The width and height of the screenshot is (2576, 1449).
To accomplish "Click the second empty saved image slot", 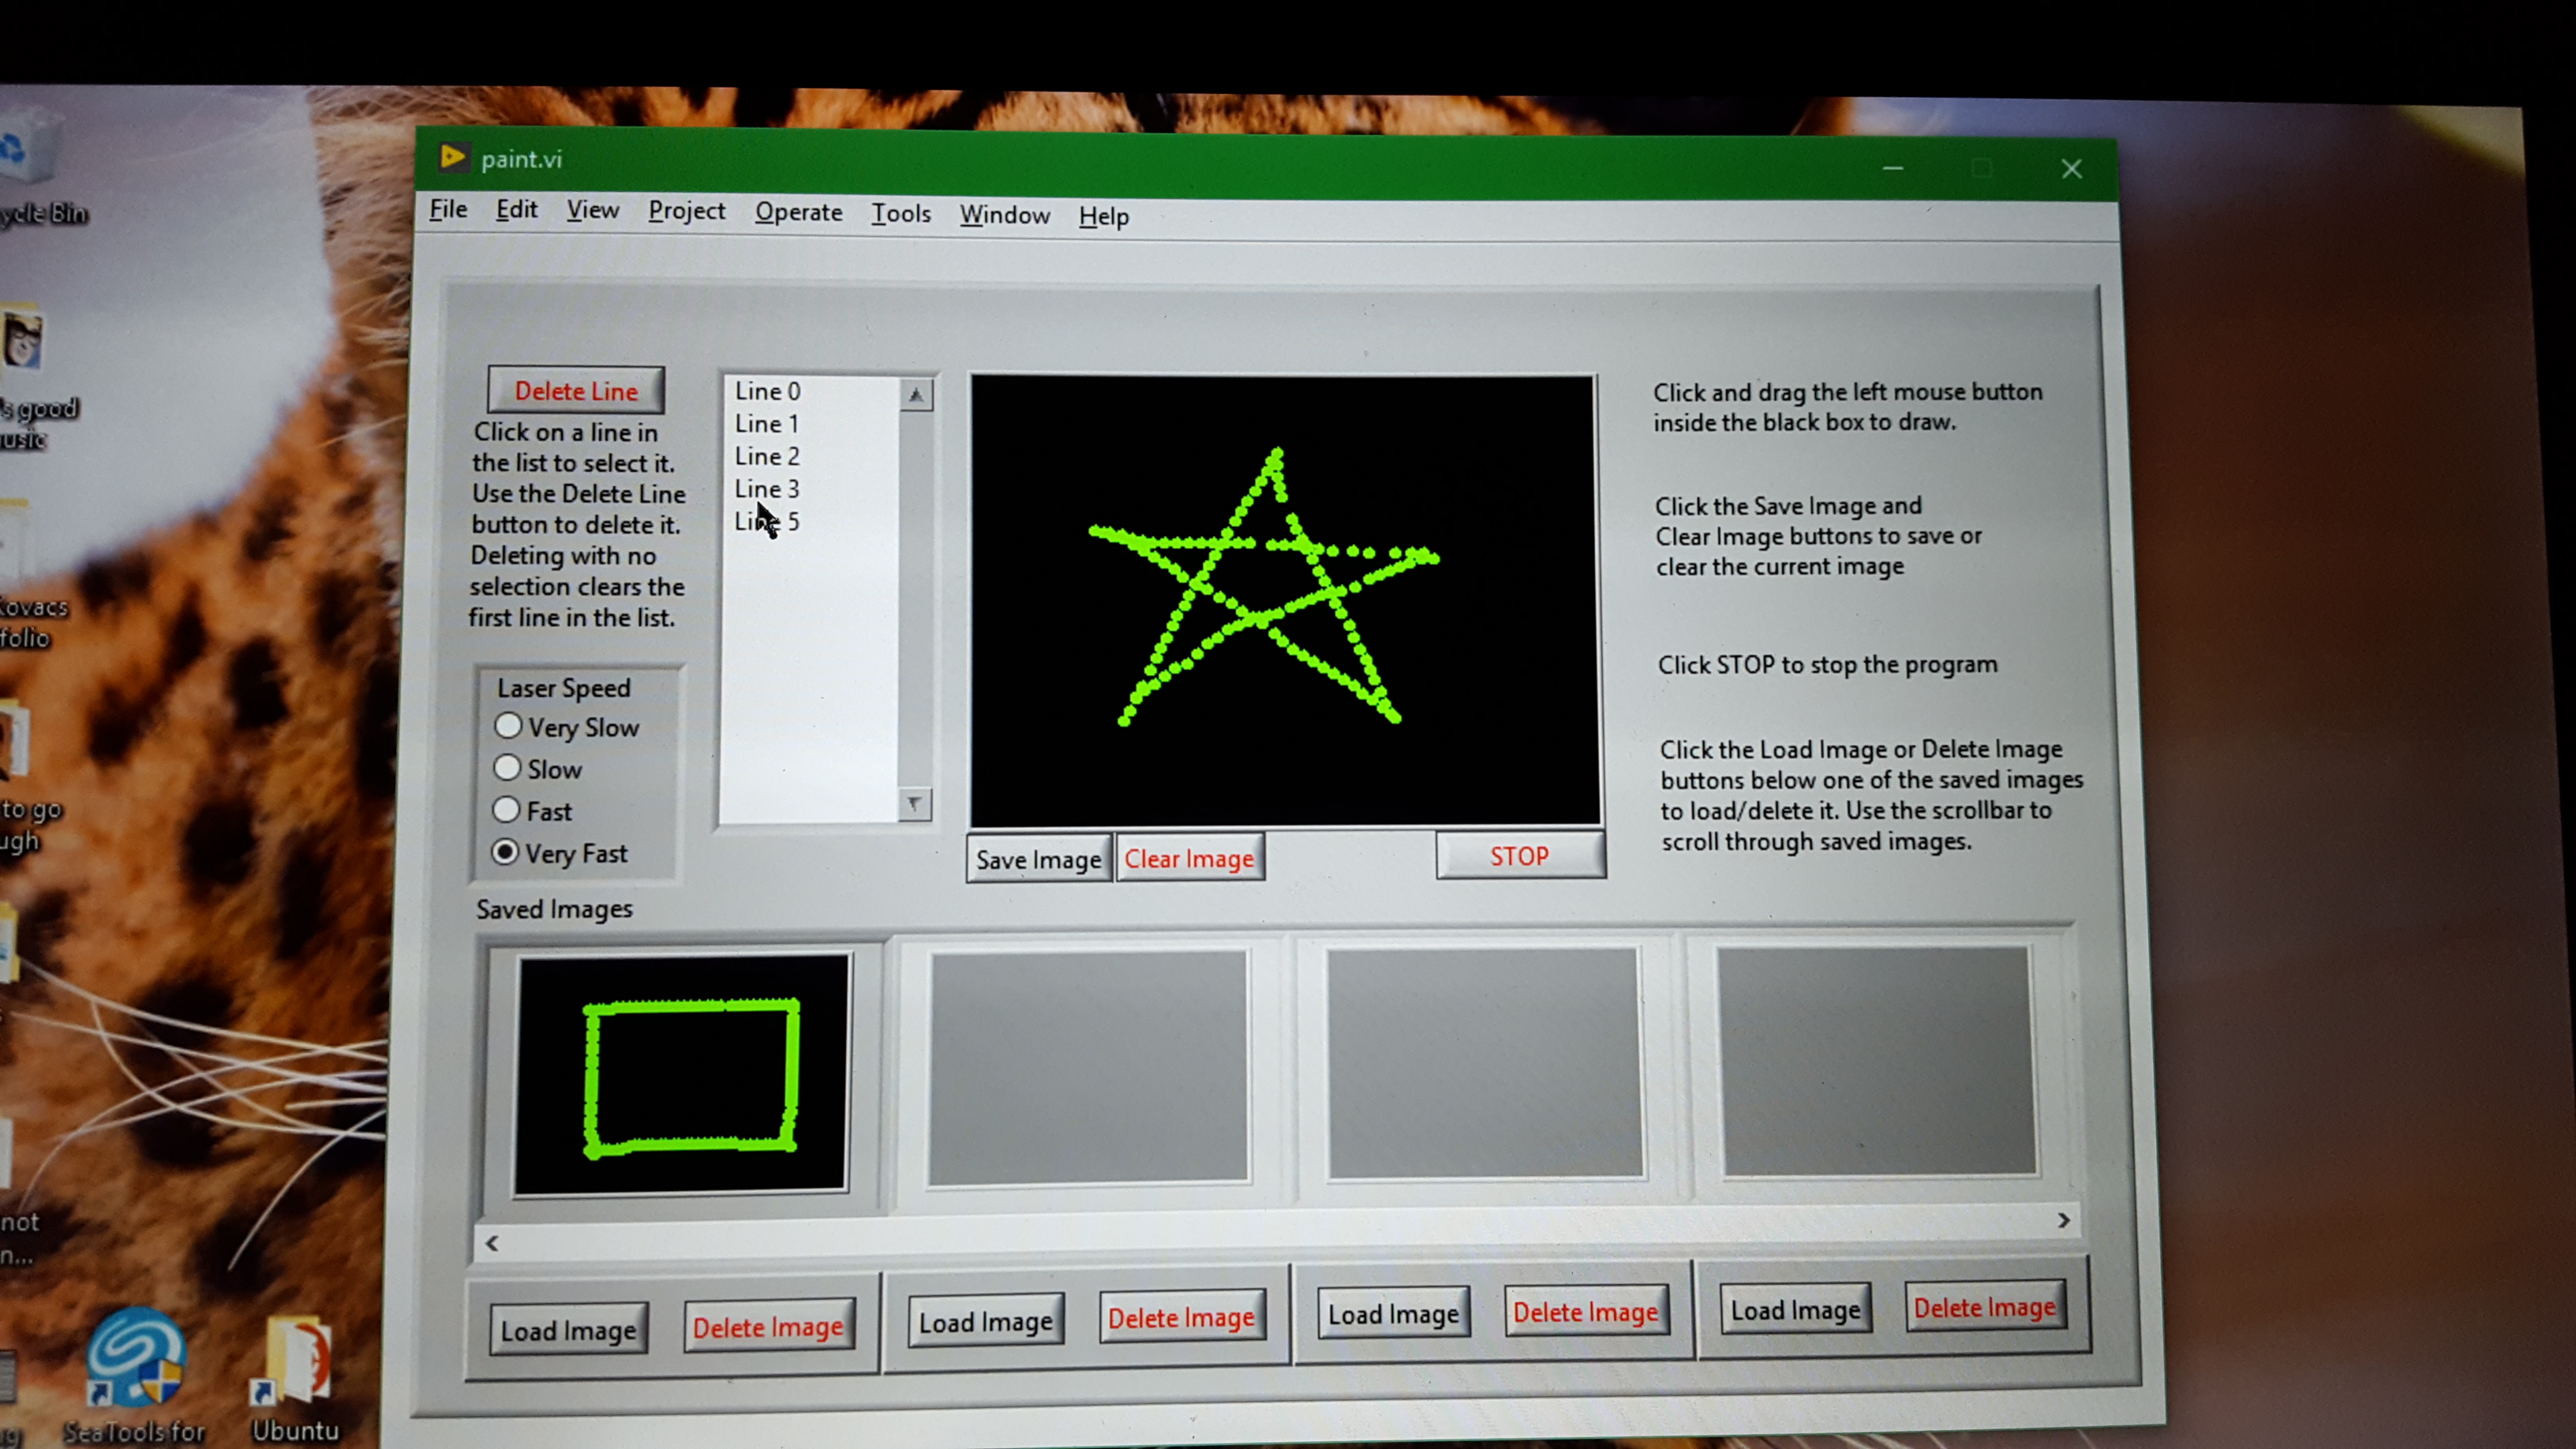I will tap(1089, 1068).
